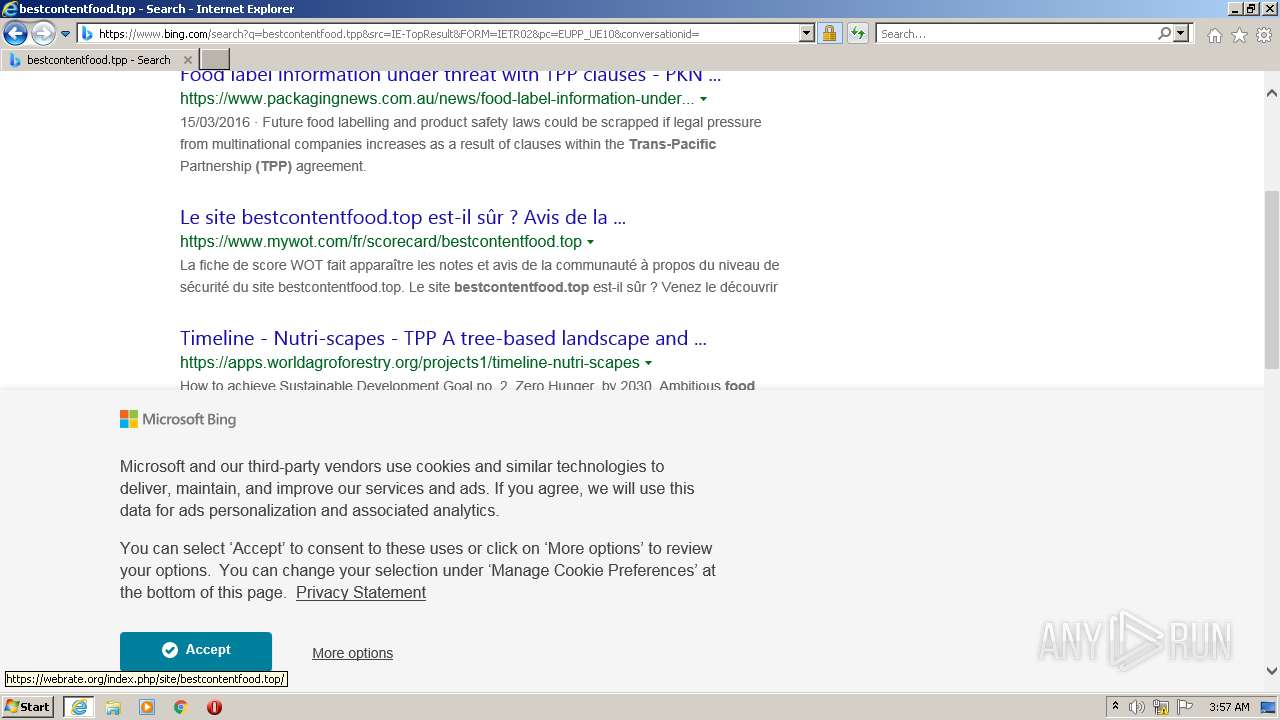The image size is (1280, 720).
Task: Open the Action Center flag icon
Action: coord(1183,707)
